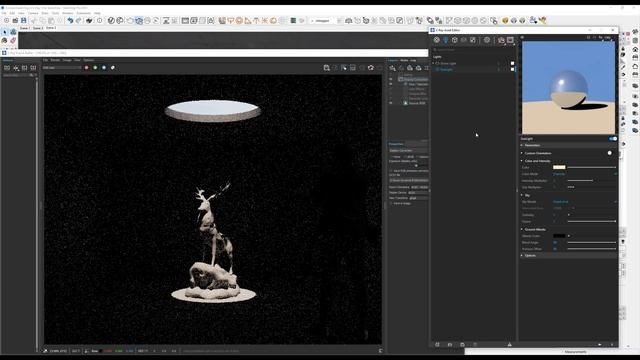Open the Render Elements tab in Asset Editor
The height and width of the screenshot is (360, 640).
click(x=464, y=40)
